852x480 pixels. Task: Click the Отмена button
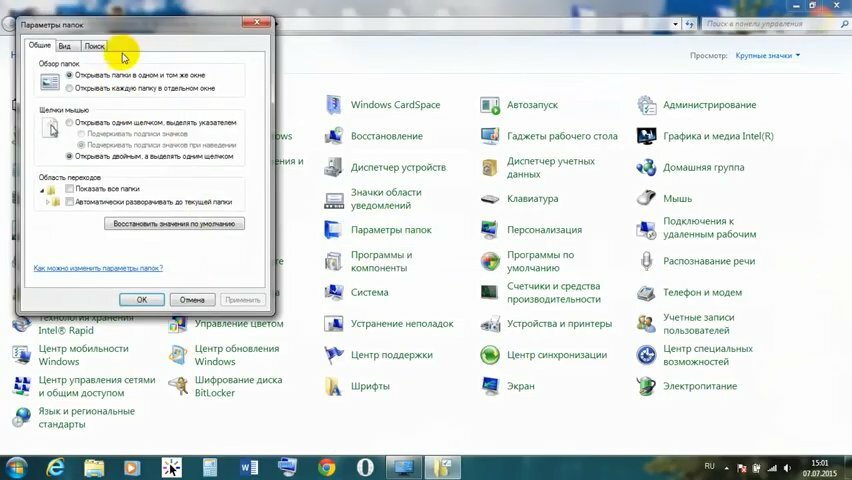tap(192, 300)
